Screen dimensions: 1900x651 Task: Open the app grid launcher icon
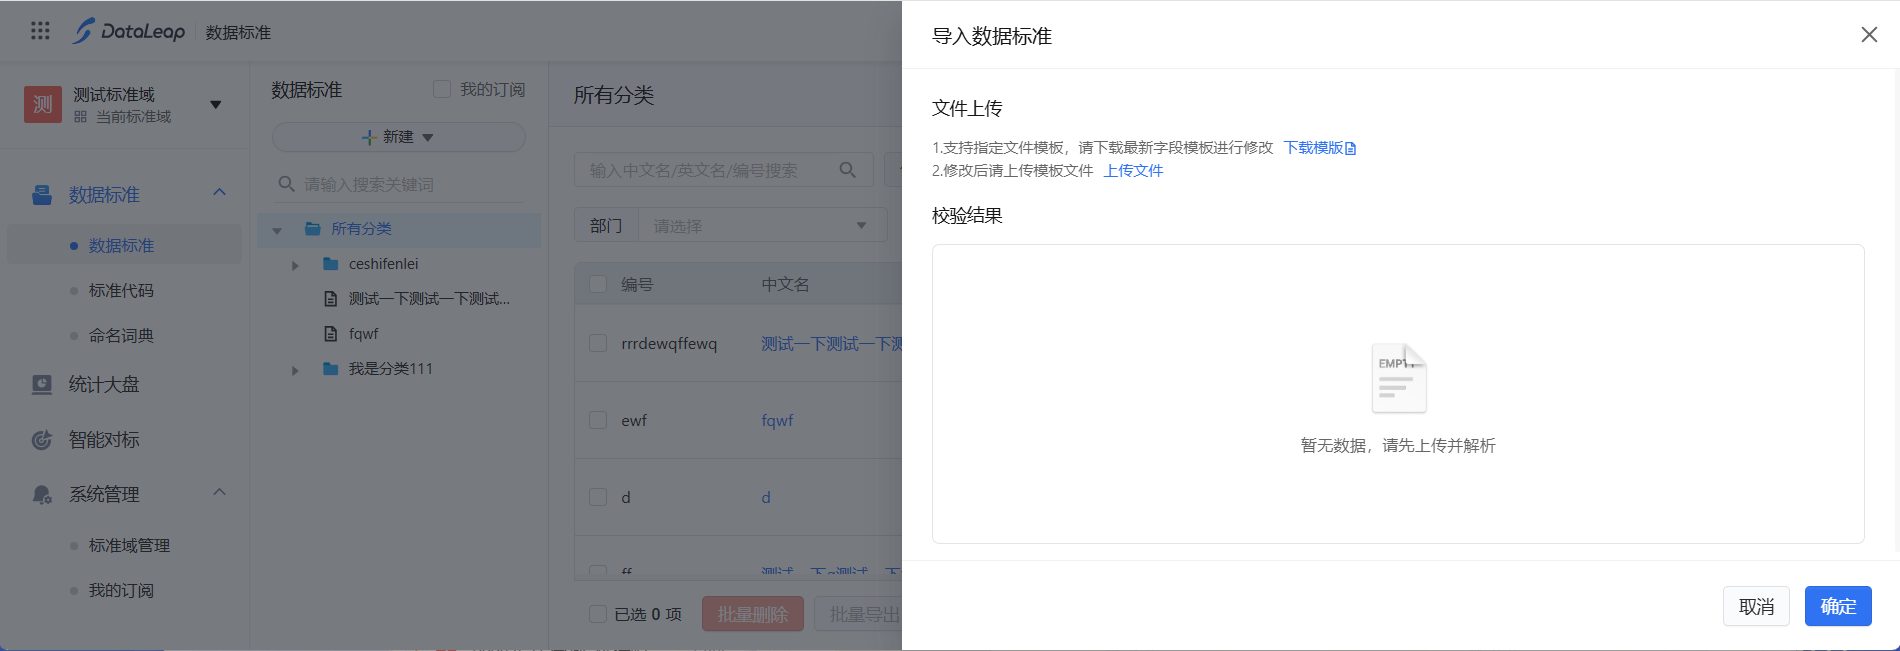point(40,31)
